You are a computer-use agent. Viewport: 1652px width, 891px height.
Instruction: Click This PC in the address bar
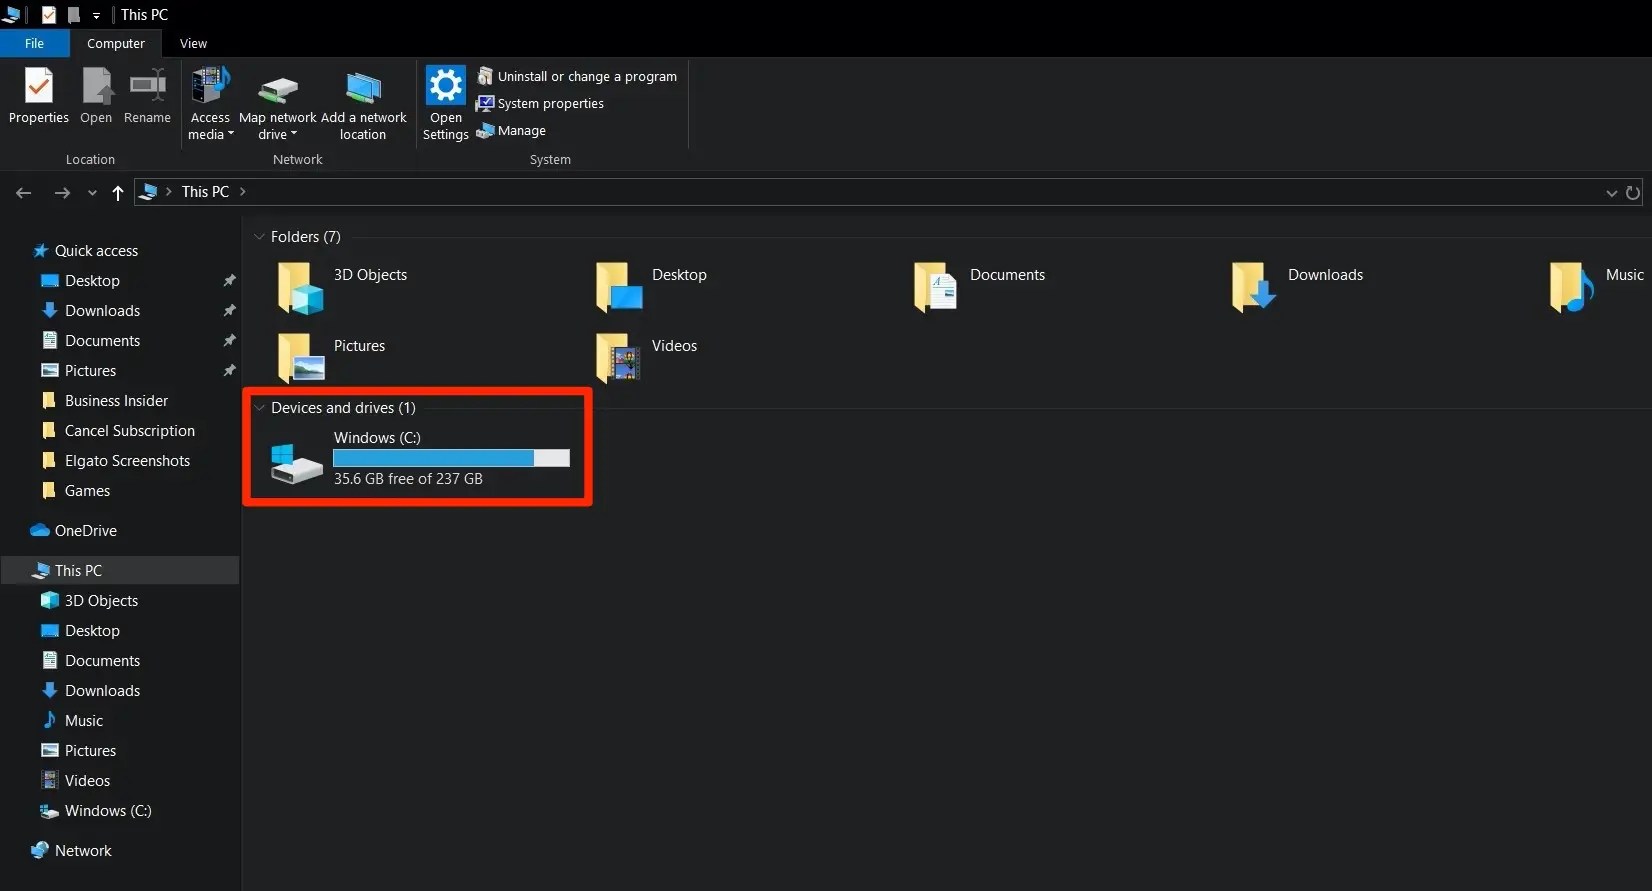coord(205,191)
